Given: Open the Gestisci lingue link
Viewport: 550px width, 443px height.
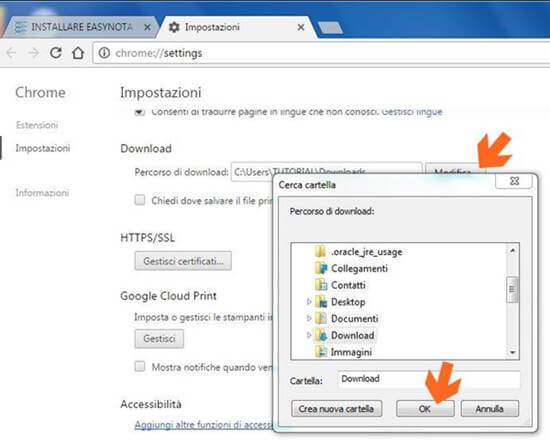Looking at the screenshot, I should tap(412, 112).
